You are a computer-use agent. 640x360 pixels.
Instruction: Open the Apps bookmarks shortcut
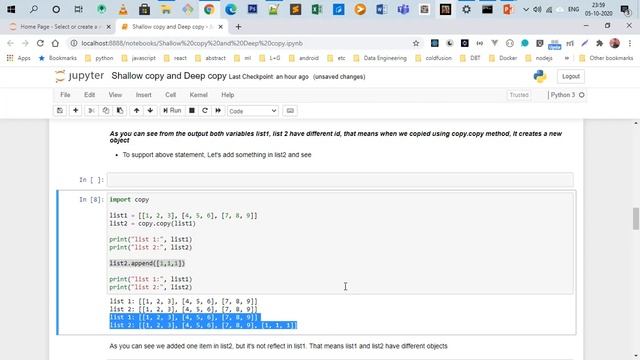point(19,58)
